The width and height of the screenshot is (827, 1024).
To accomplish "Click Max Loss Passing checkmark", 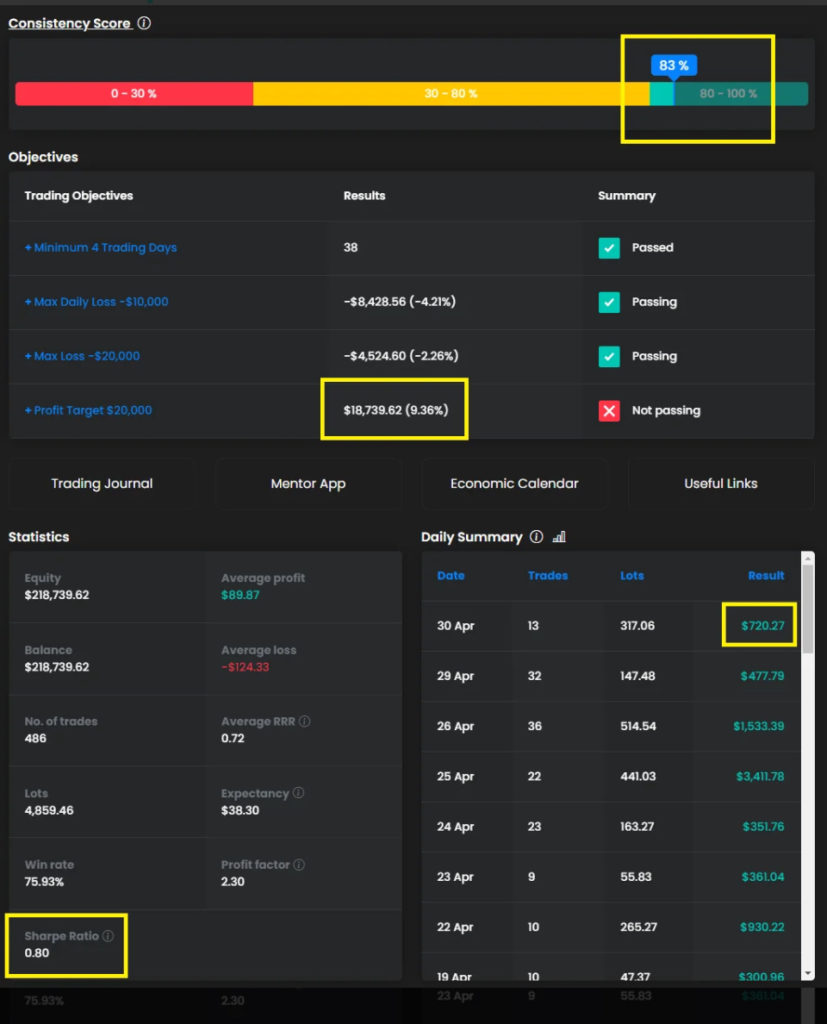I will click(609, 356).
